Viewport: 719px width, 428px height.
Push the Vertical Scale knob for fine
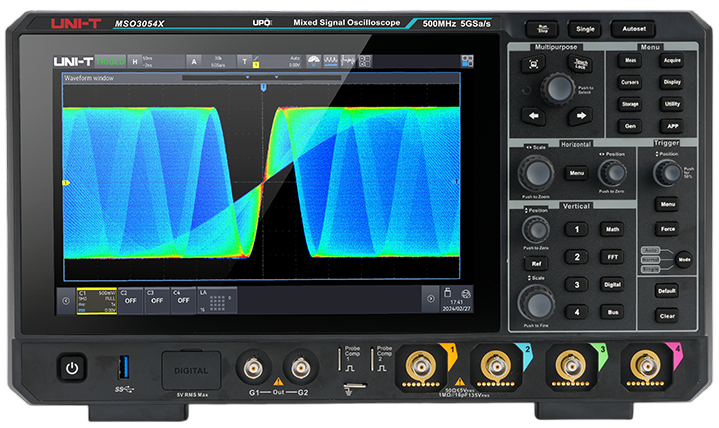pyautogui.click(x=536, y=303)
